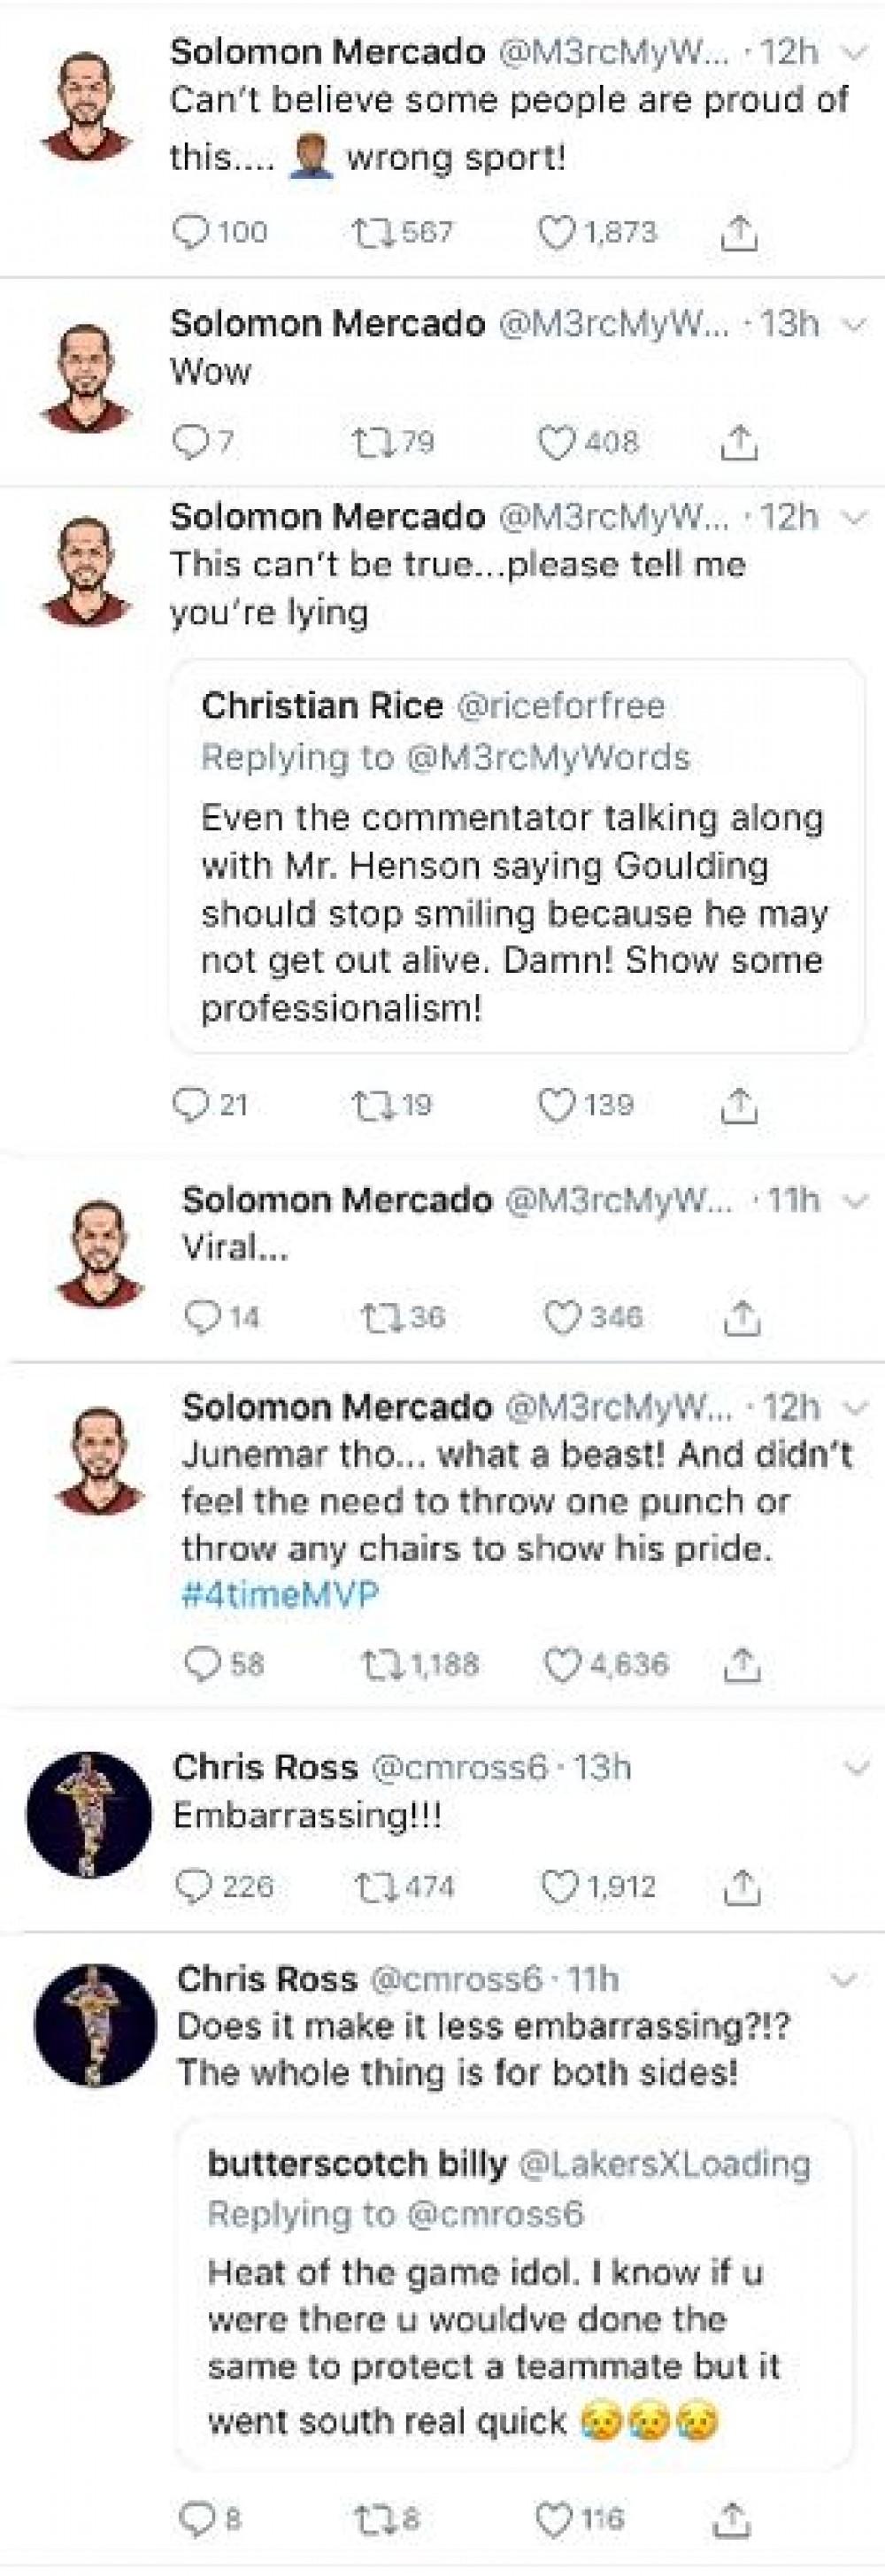Retweet the 'Does it make it less embarrassing' tweet
This screenshot has height=2576, width=885.
point(371,2518)
